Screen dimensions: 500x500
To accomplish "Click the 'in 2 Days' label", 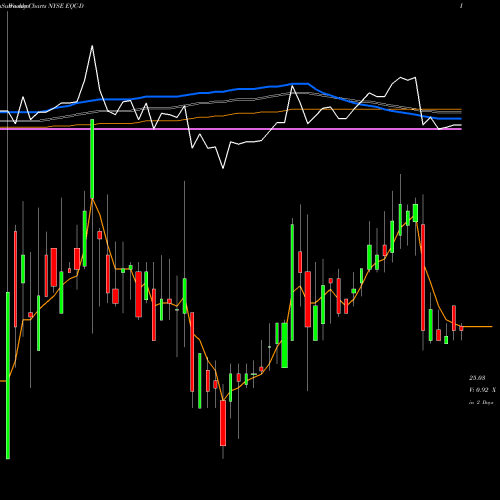I will coord(481,403).
